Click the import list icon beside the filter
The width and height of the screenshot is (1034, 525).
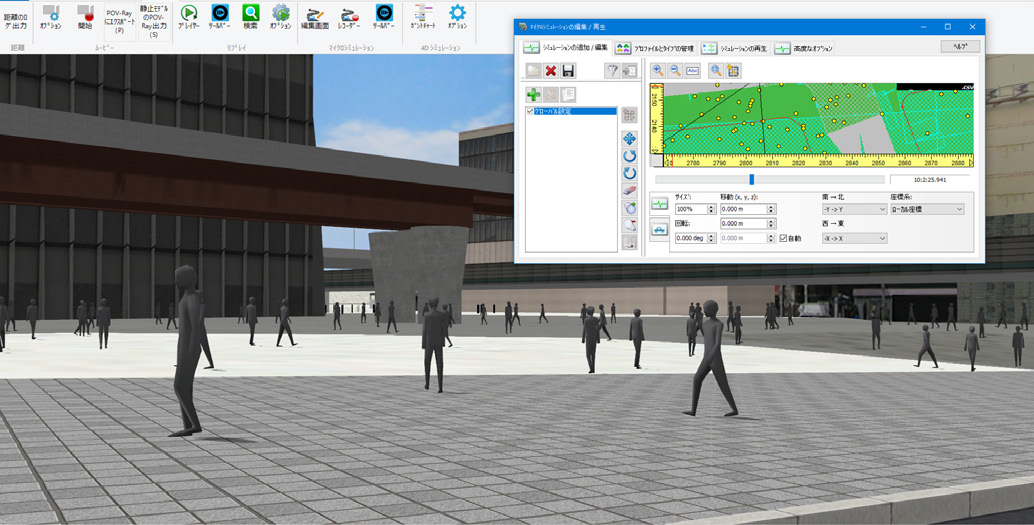tap(630, 71)
